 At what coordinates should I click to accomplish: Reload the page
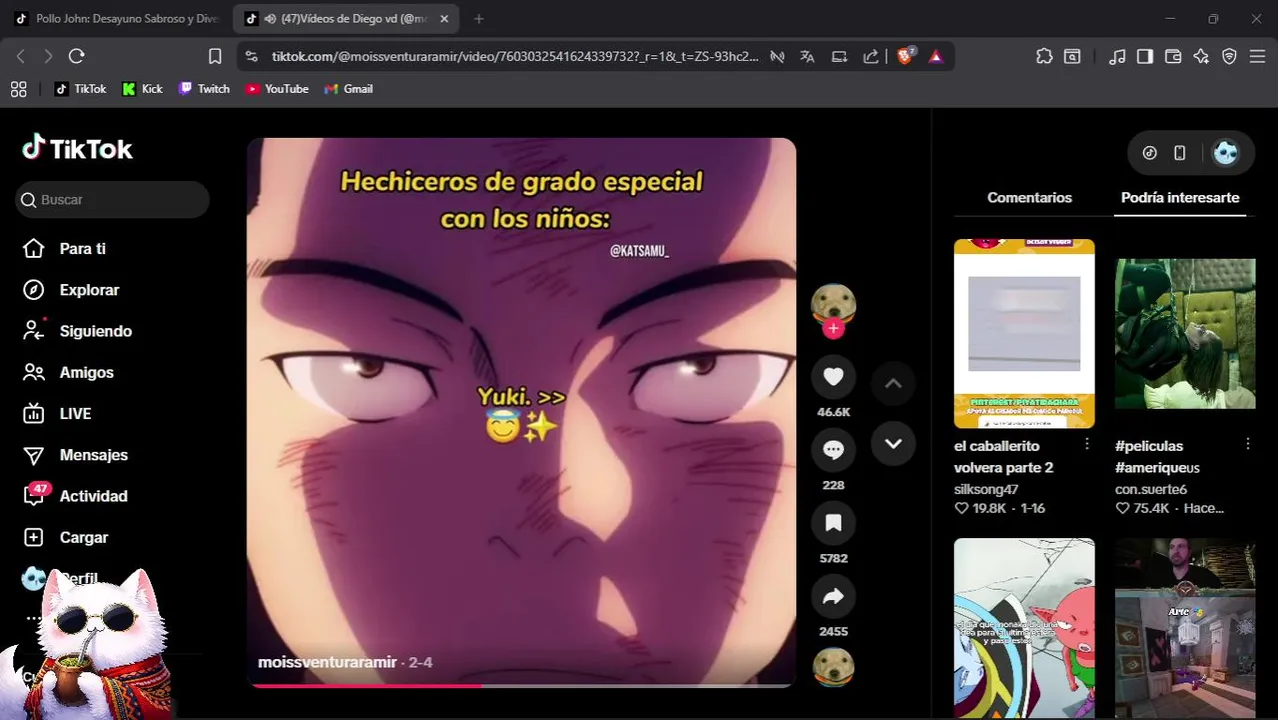[x=76, y=57]
